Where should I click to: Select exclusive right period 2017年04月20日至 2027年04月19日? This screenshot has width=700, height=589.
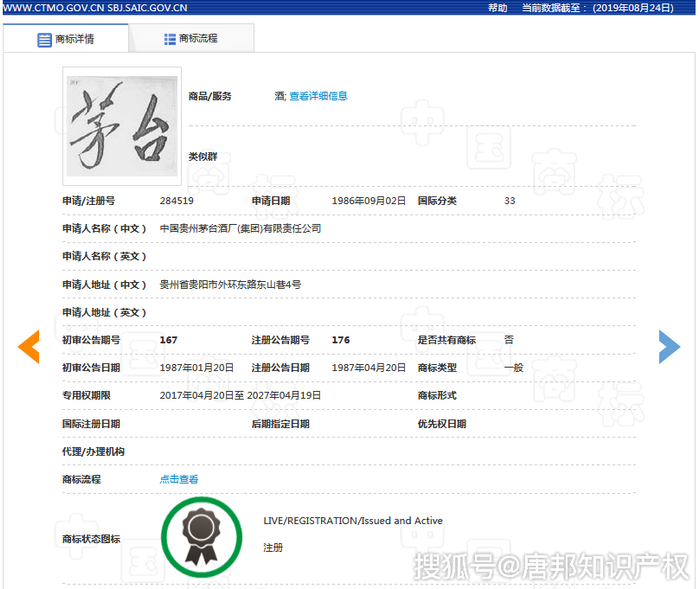point(240,395)
